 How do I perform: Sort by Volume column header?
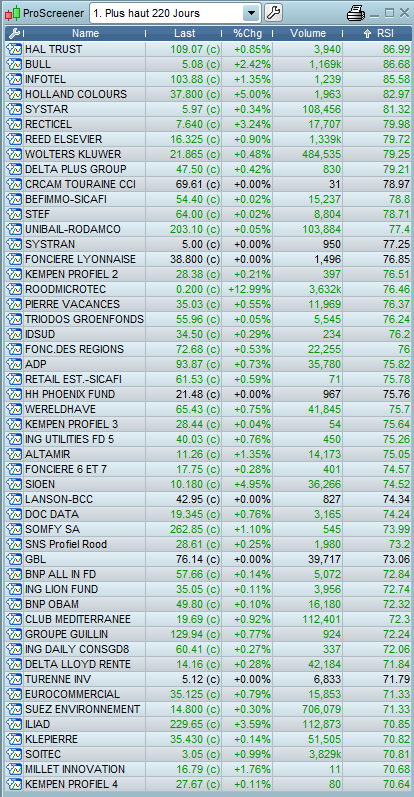point(308,34)
